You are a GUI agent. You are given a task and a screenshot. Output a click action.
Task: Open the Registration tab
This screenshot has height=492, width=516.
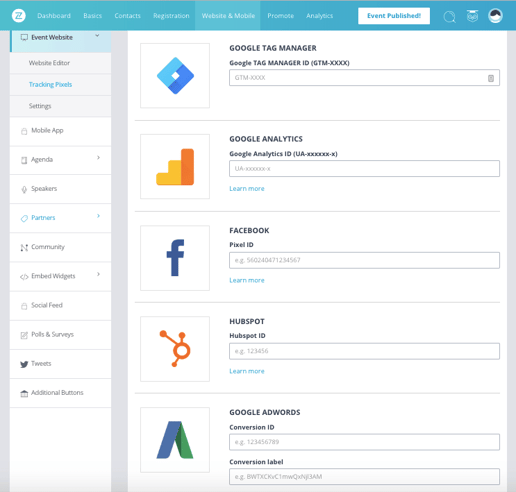(171, 16)
